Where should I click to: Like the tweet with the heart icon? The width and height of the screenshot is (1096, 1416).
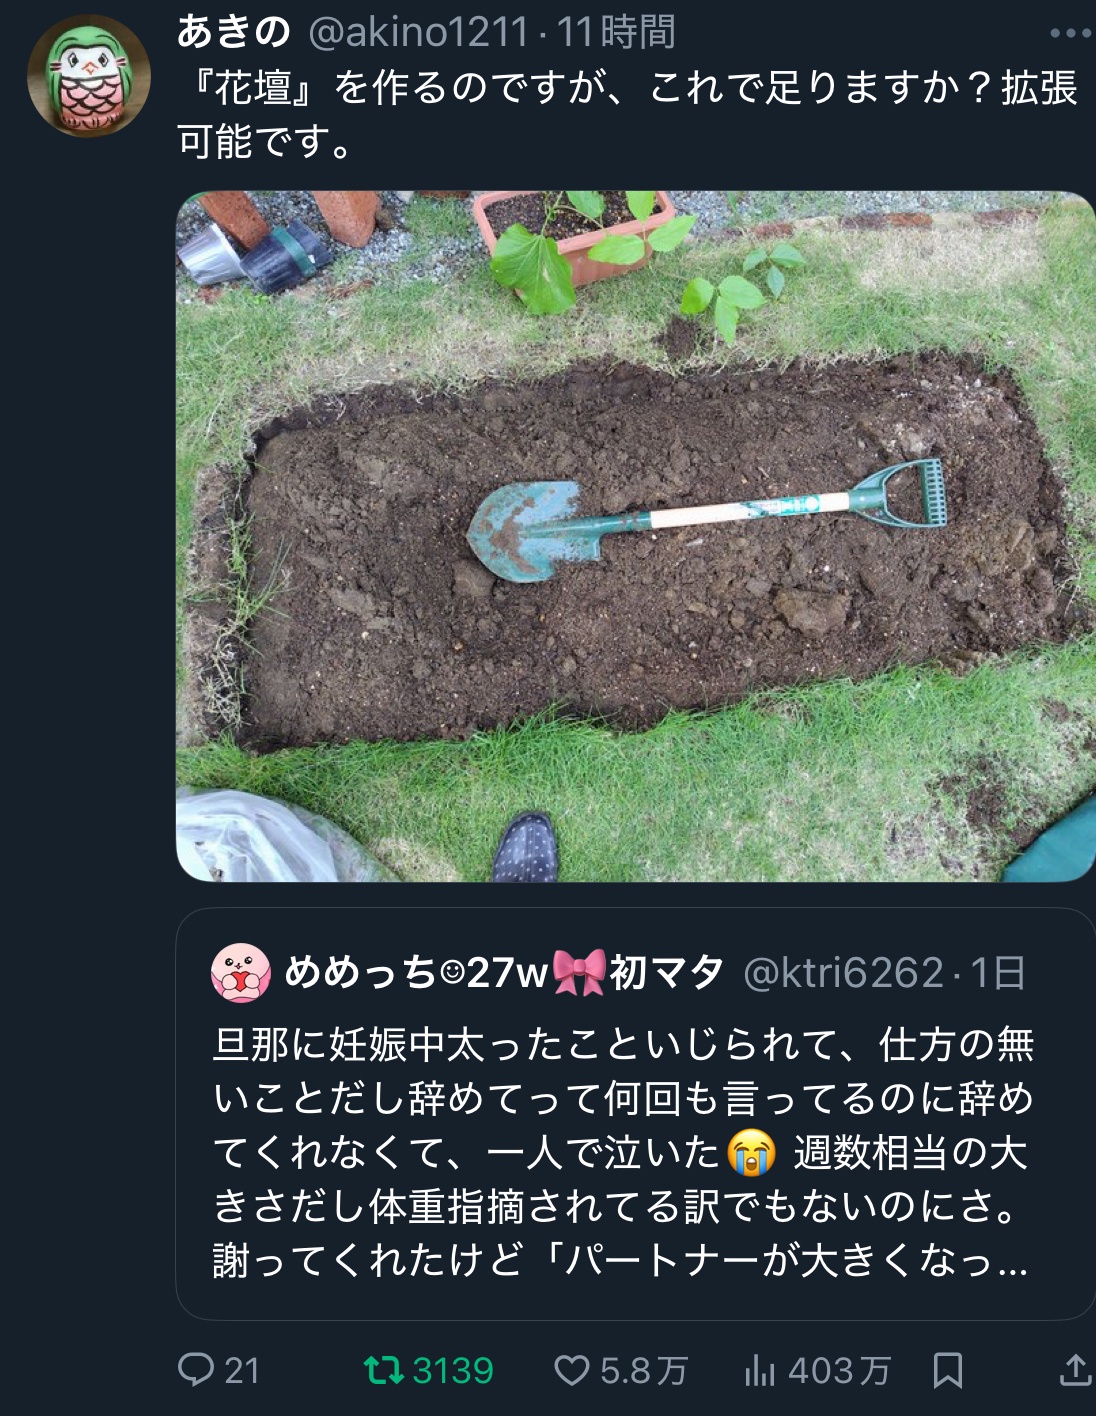tap(571, 1370)
